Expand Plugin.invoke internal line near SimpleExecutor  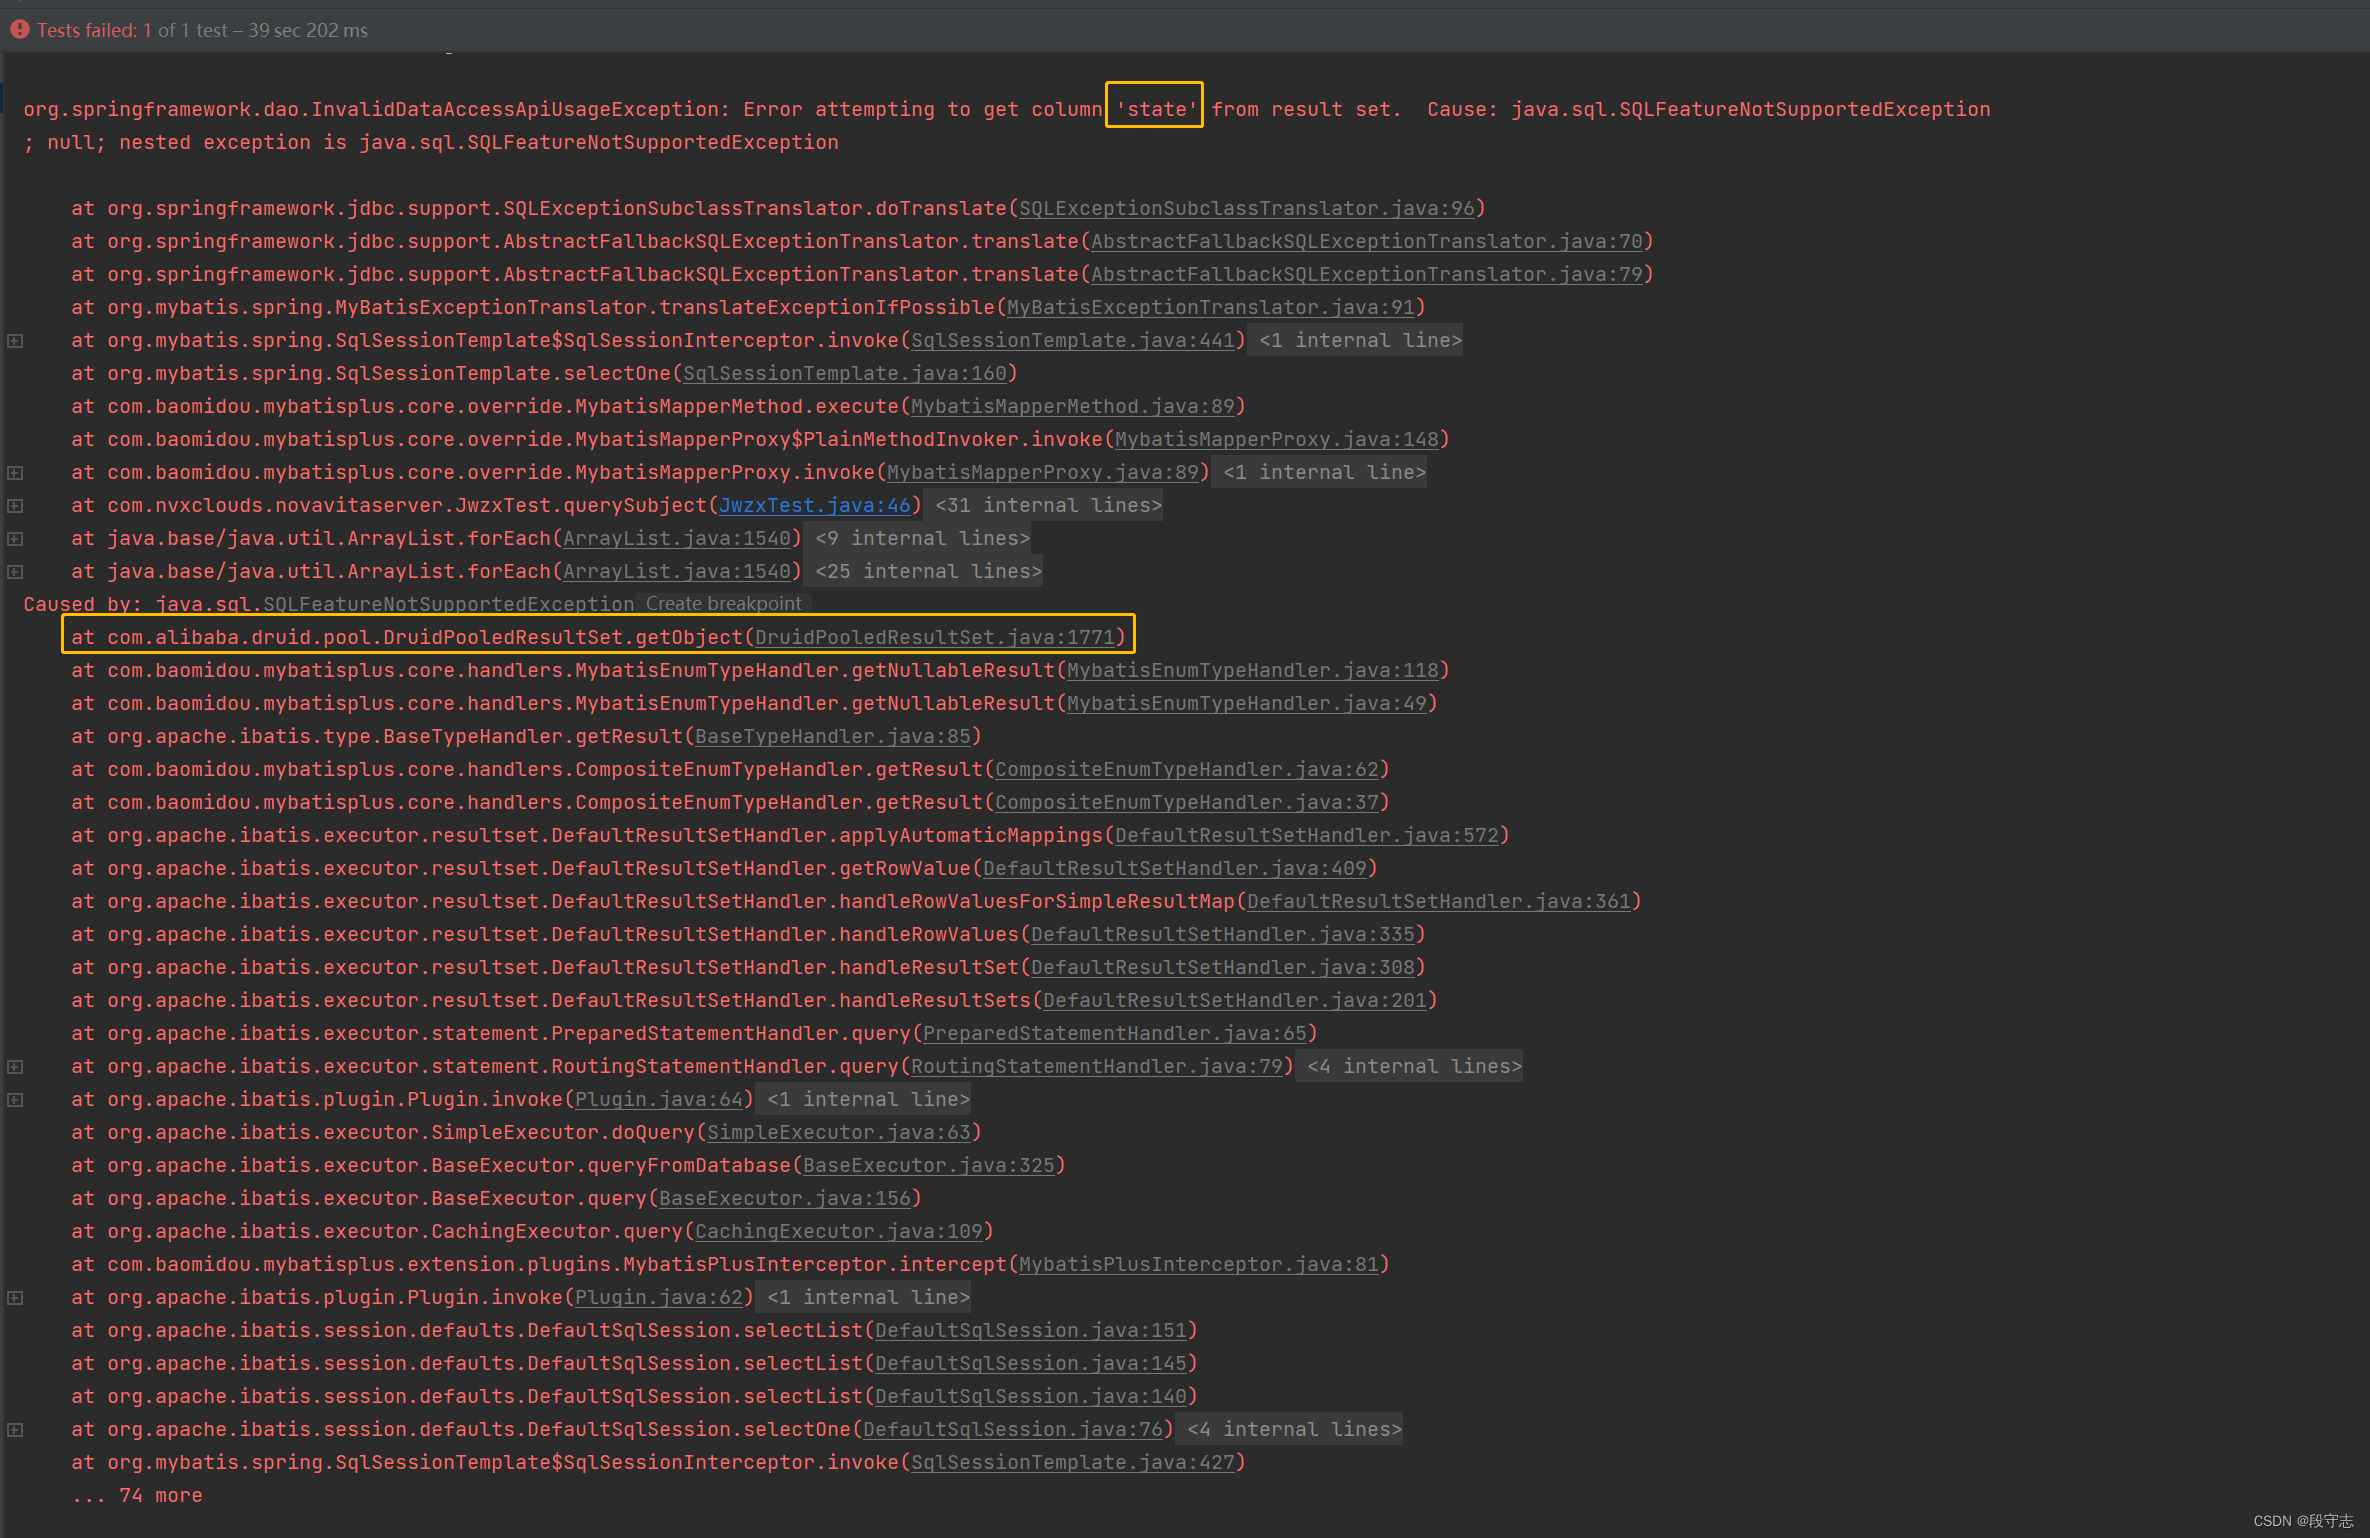(15, 1099)
